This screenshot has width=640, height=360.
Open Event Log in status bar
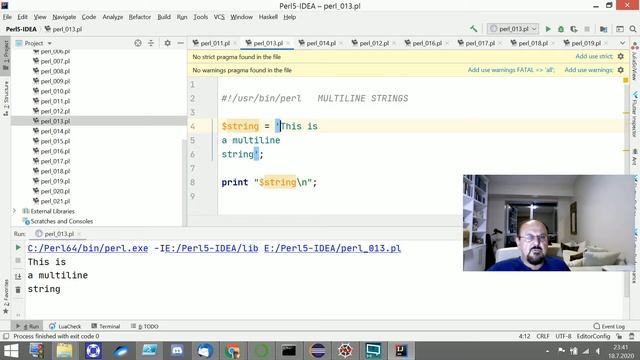[609, 326]
